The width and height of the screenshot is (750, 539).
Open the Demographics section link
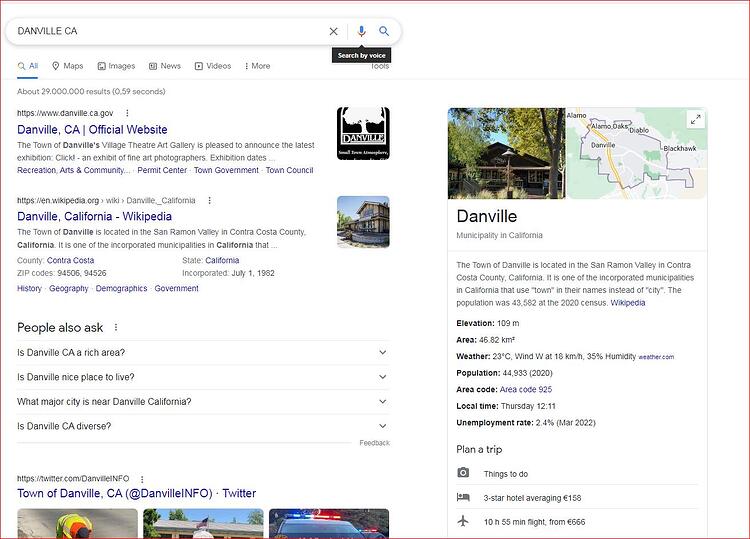coord(121,288)
